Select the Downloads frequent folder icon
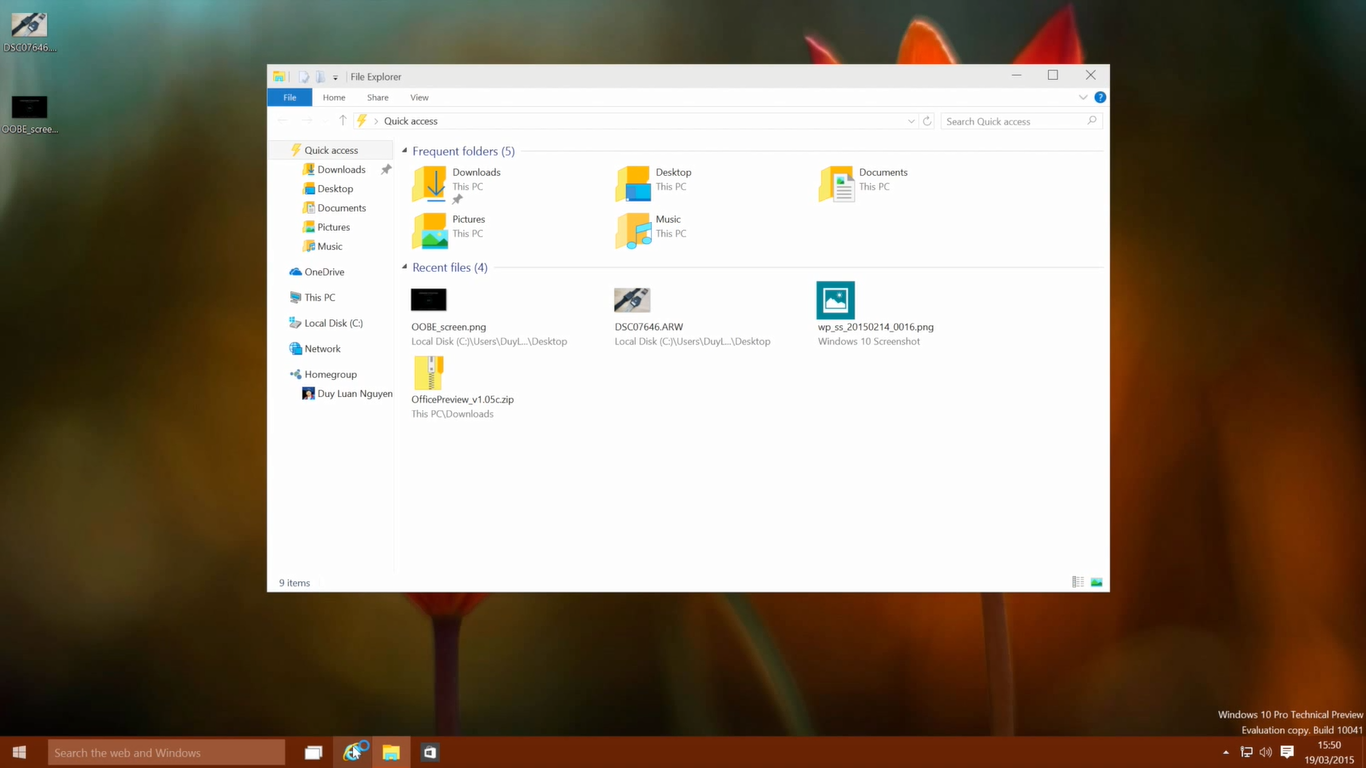 429,184
